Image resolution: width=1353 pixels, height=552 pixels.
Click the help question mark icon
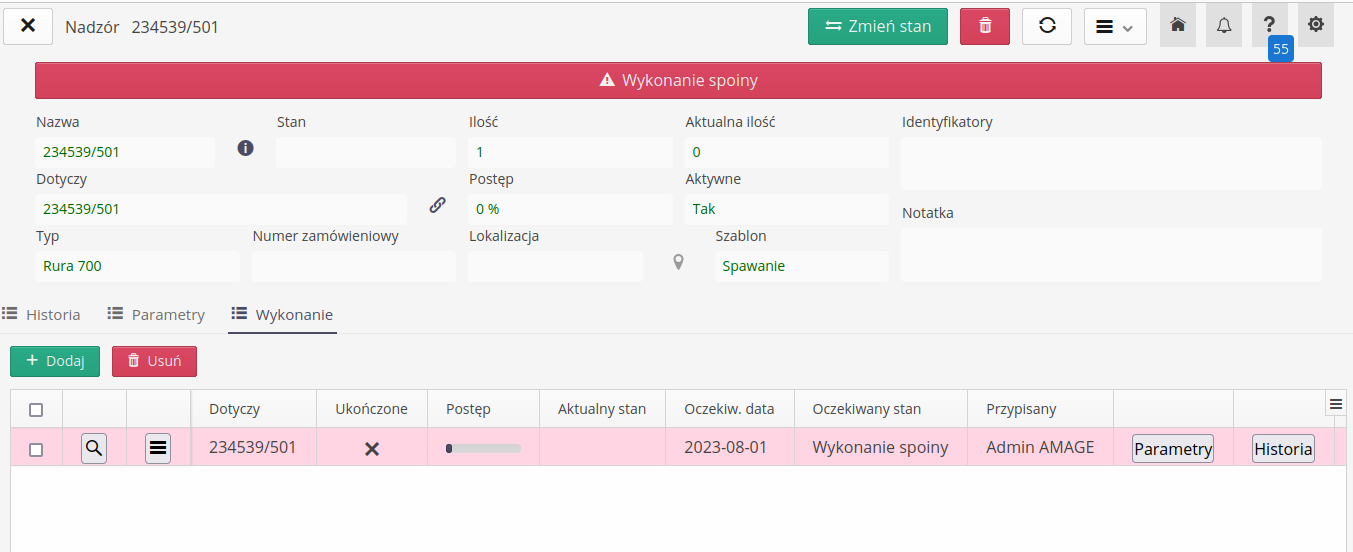(x=1269, y=27)
